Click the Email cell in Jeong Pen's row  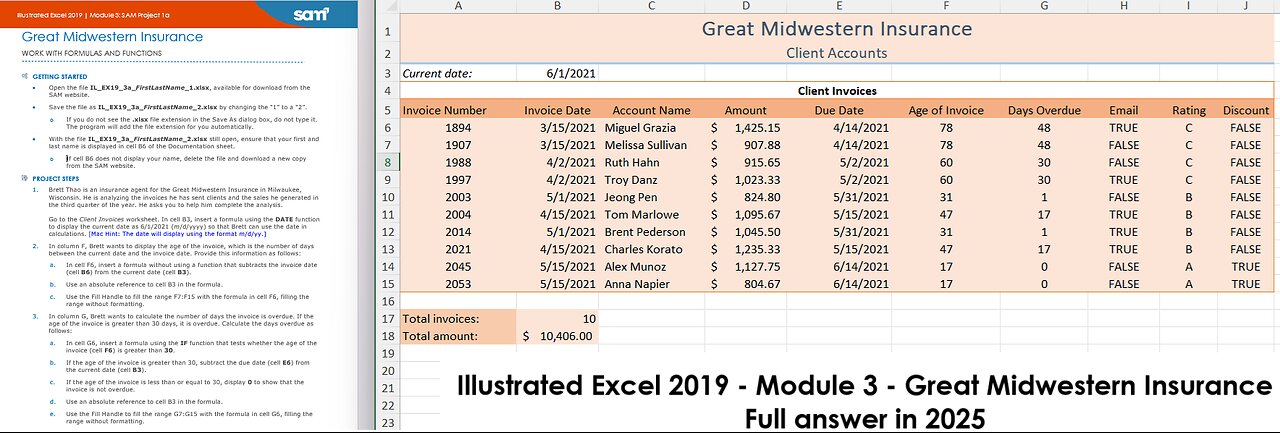pyautogui.click(x=1123, y=198)
